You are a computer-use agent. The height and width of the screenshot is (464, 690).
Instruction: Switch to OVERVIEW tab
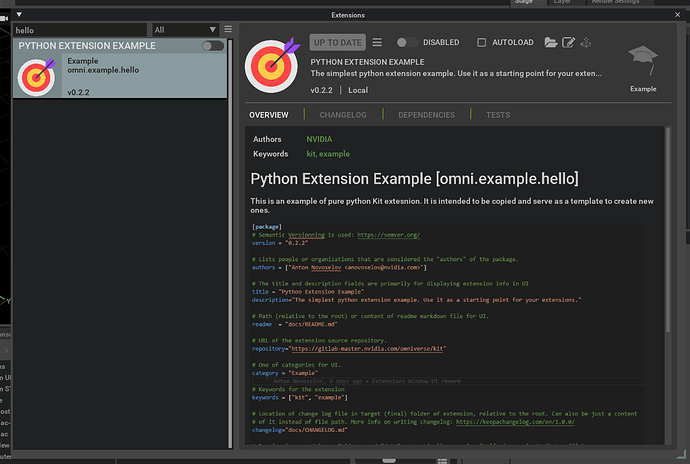[268, 115]
